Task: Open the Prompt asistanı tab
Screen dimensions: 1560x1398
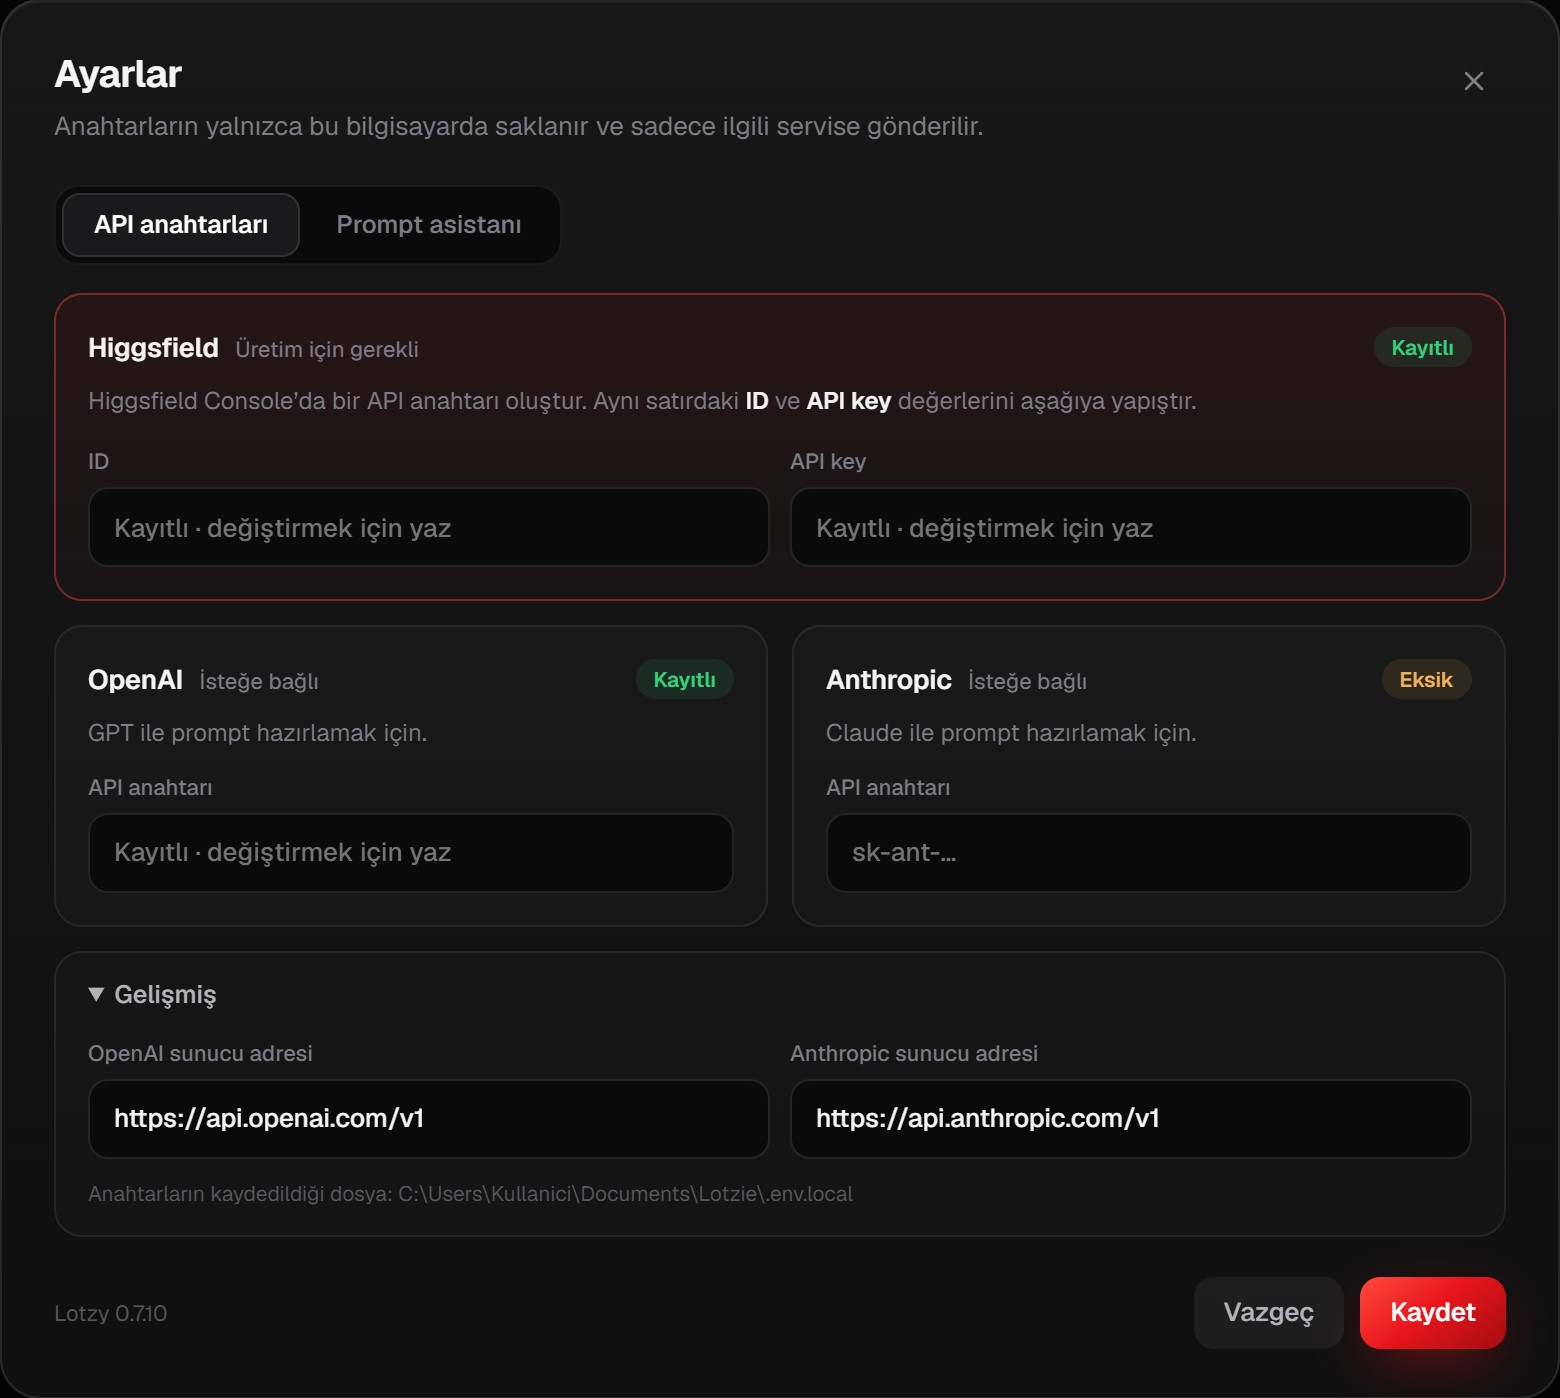Action: click(429, 225)
